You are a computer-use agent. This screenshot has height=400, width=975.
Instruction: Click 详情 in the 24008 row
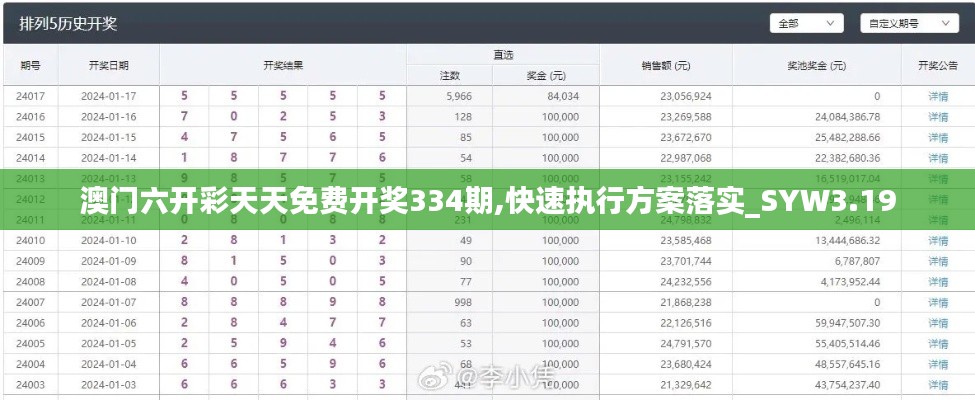tap(938, 282)
